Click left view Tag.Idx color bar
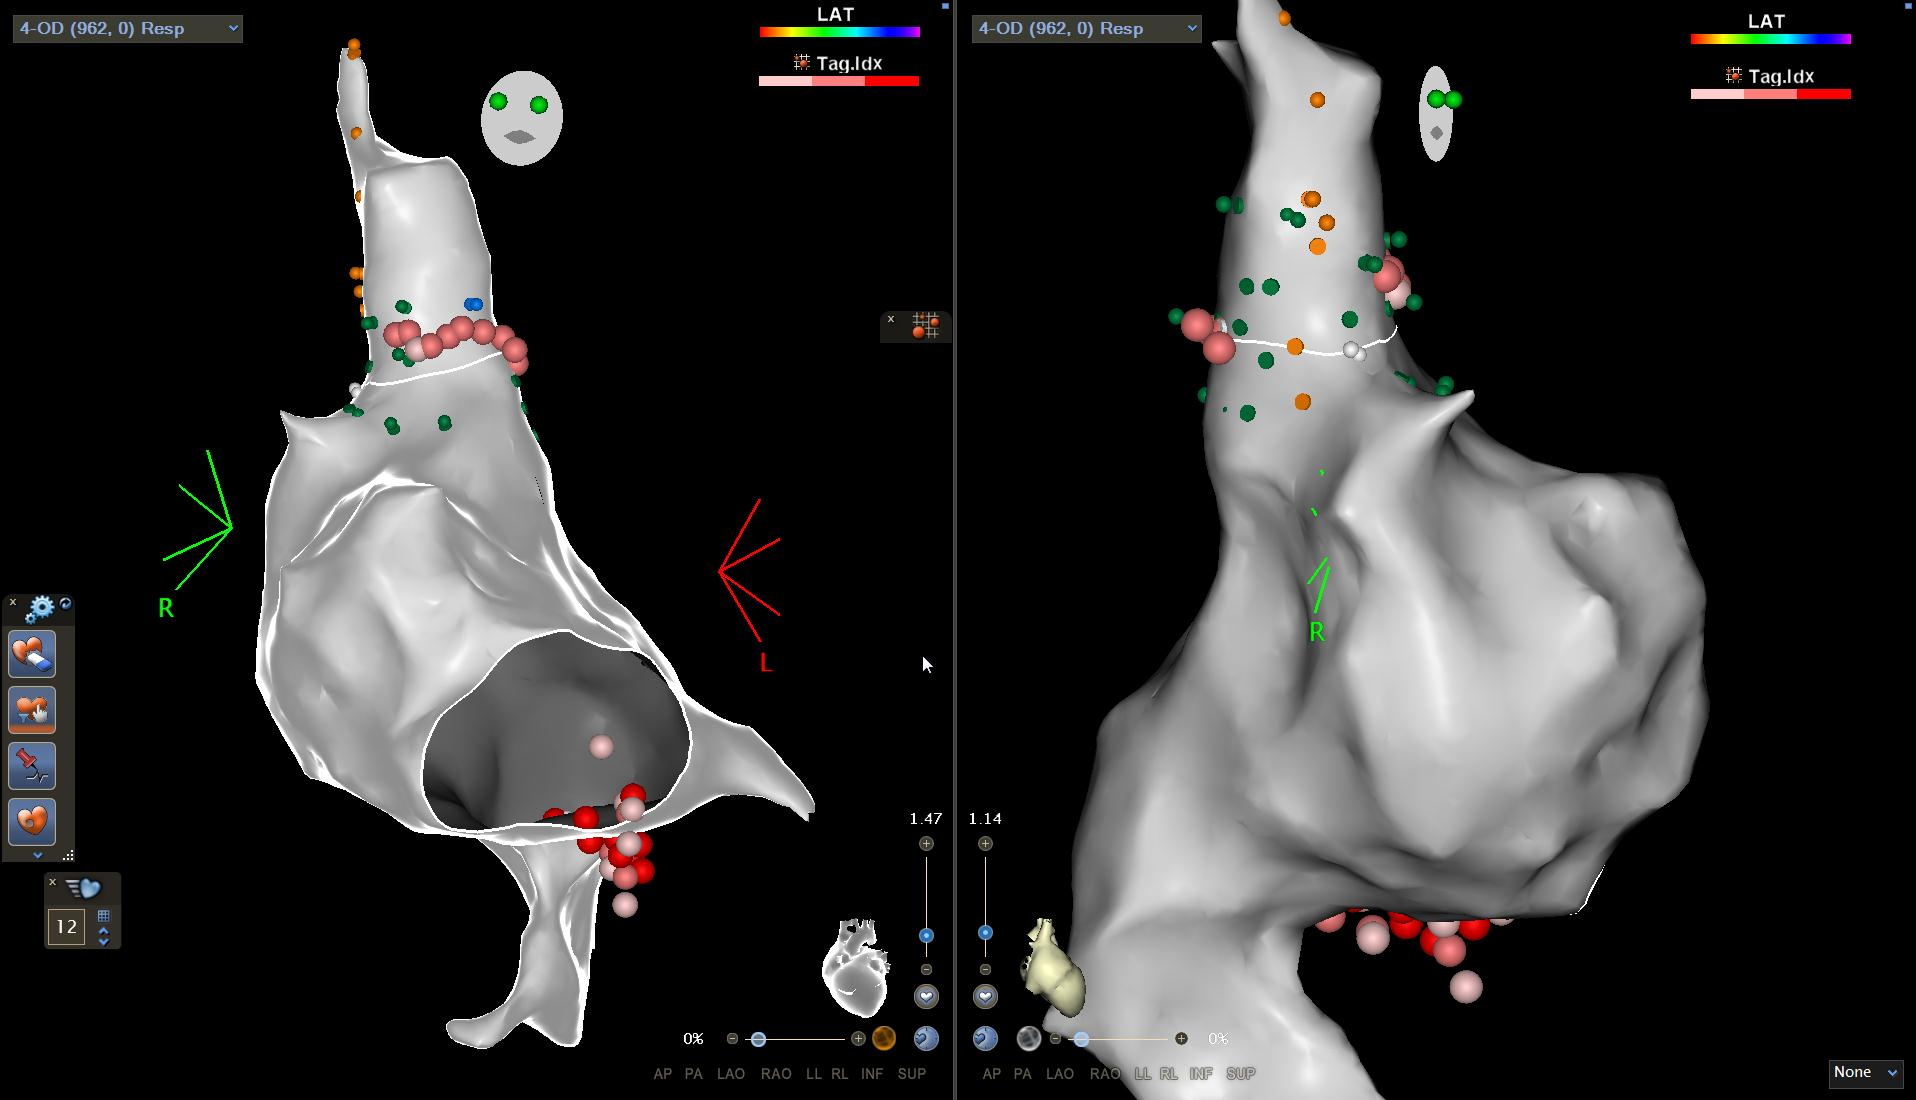 click(x=839, y=81)
